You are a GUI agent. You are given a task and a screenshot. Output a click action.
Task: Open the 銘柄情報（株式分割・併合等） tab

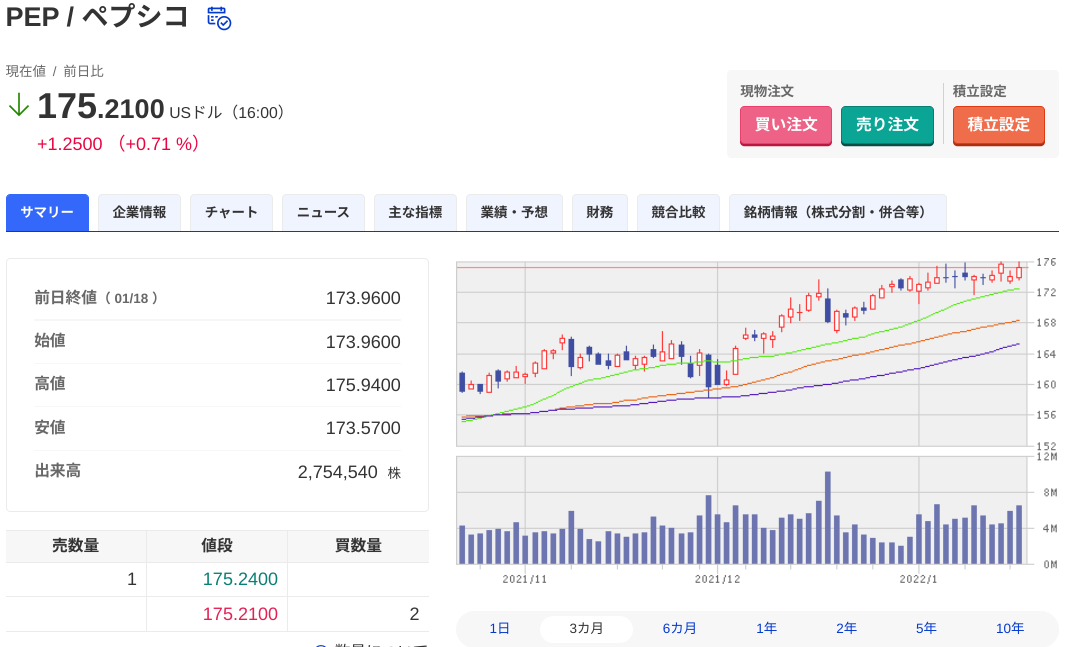pyautogui.click(x=838, y=212)
